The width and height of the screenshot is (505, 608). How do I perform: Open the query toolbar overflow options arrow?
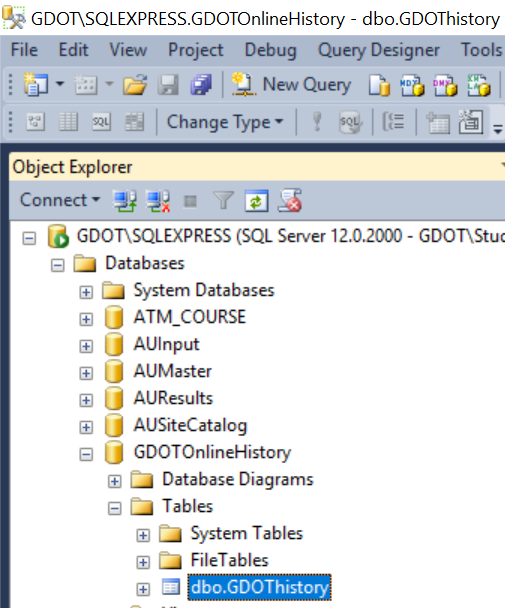[x=498, y=128]
